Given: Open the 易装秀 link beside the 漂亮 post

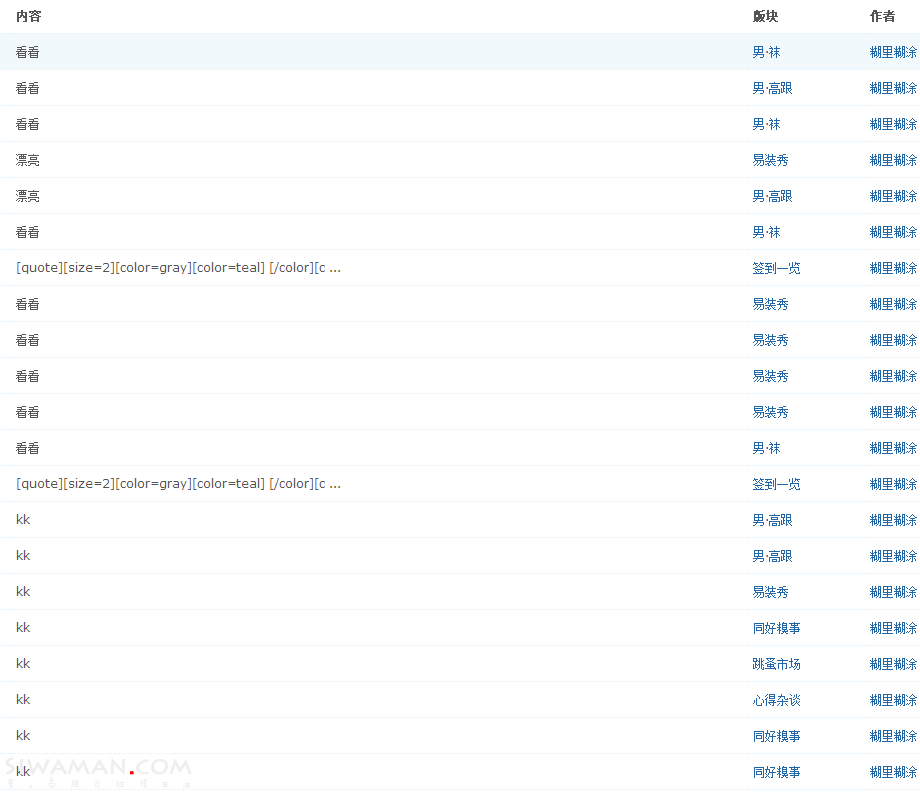Looking at the screenshot, I should coord(770,160).
